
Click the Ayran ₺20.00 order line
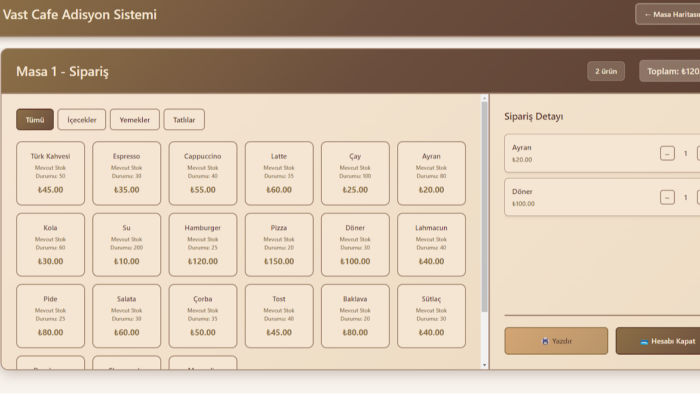tap(602, 153)
